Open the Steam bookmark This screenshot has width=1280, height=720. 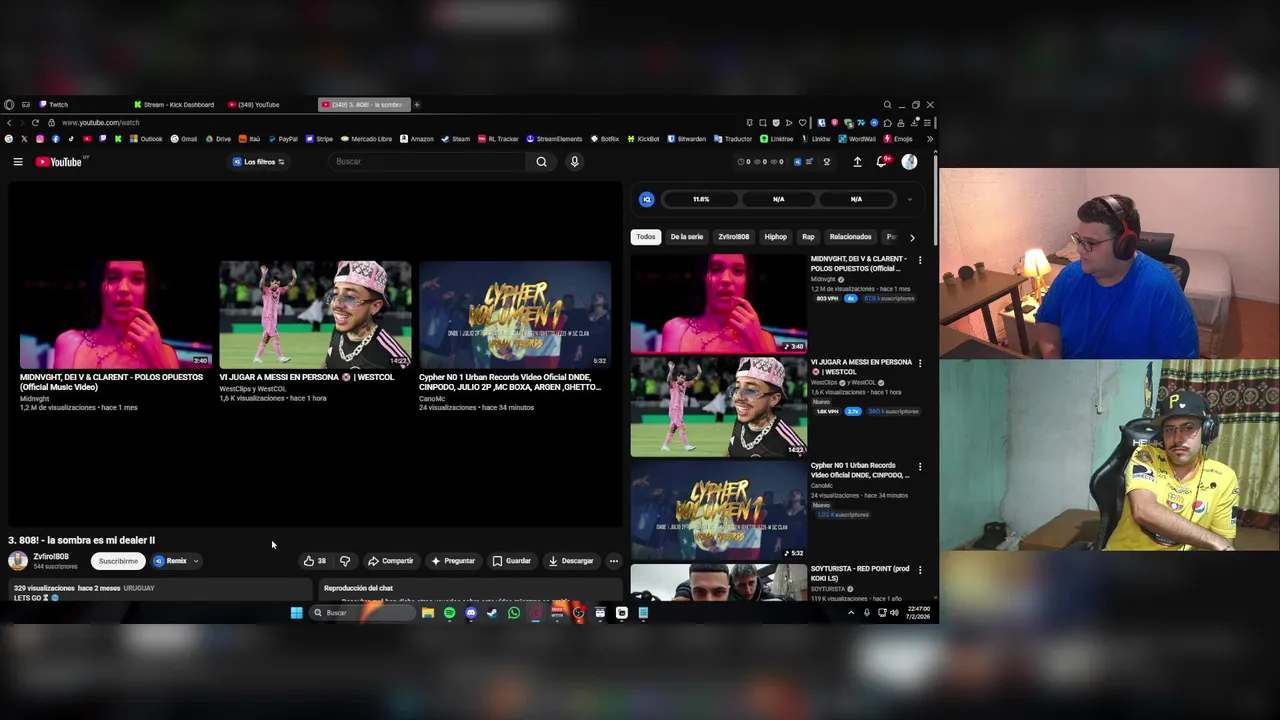455,139
